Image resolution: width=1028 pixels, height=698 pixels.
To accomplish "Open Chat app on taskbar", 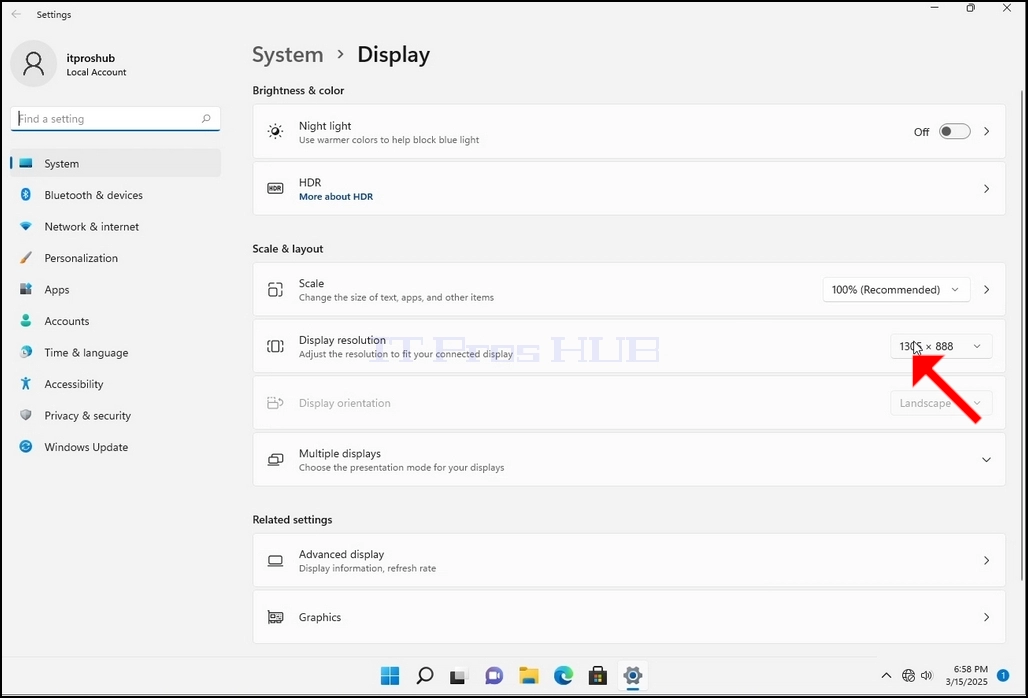I will coord(494,675).
